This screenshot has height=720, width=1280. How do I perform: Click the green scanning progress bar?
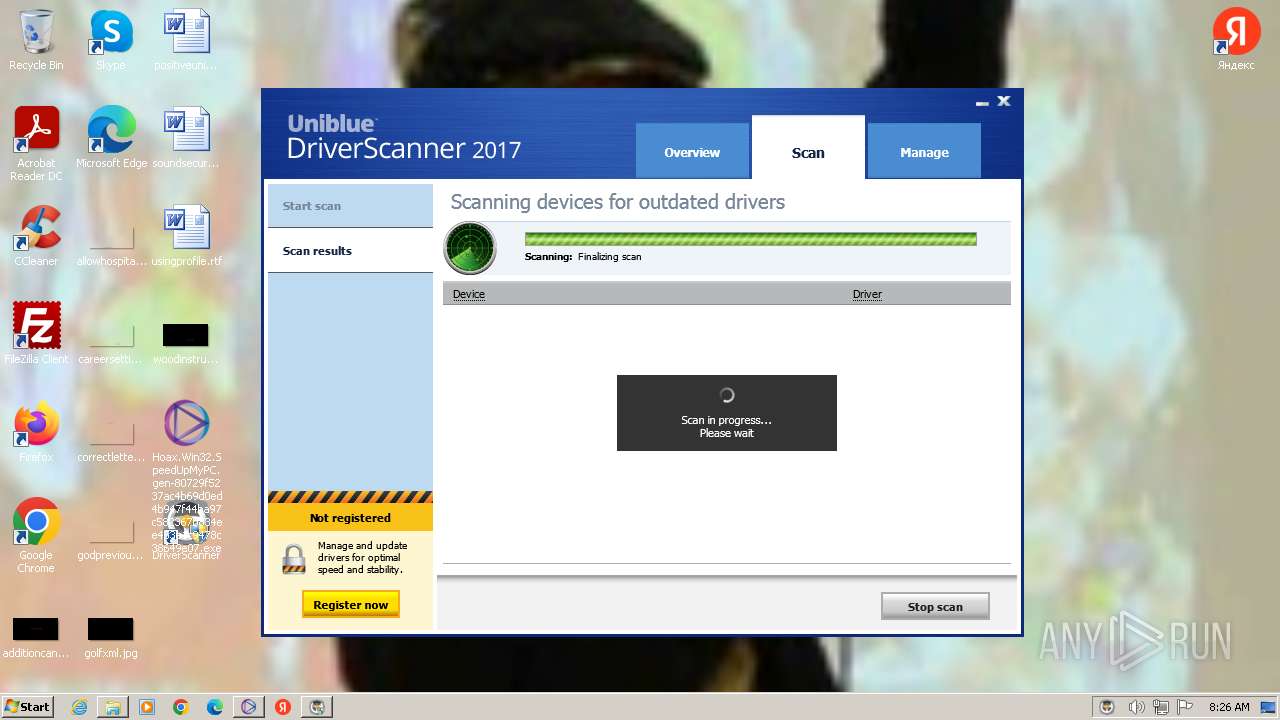pos(750,239)
